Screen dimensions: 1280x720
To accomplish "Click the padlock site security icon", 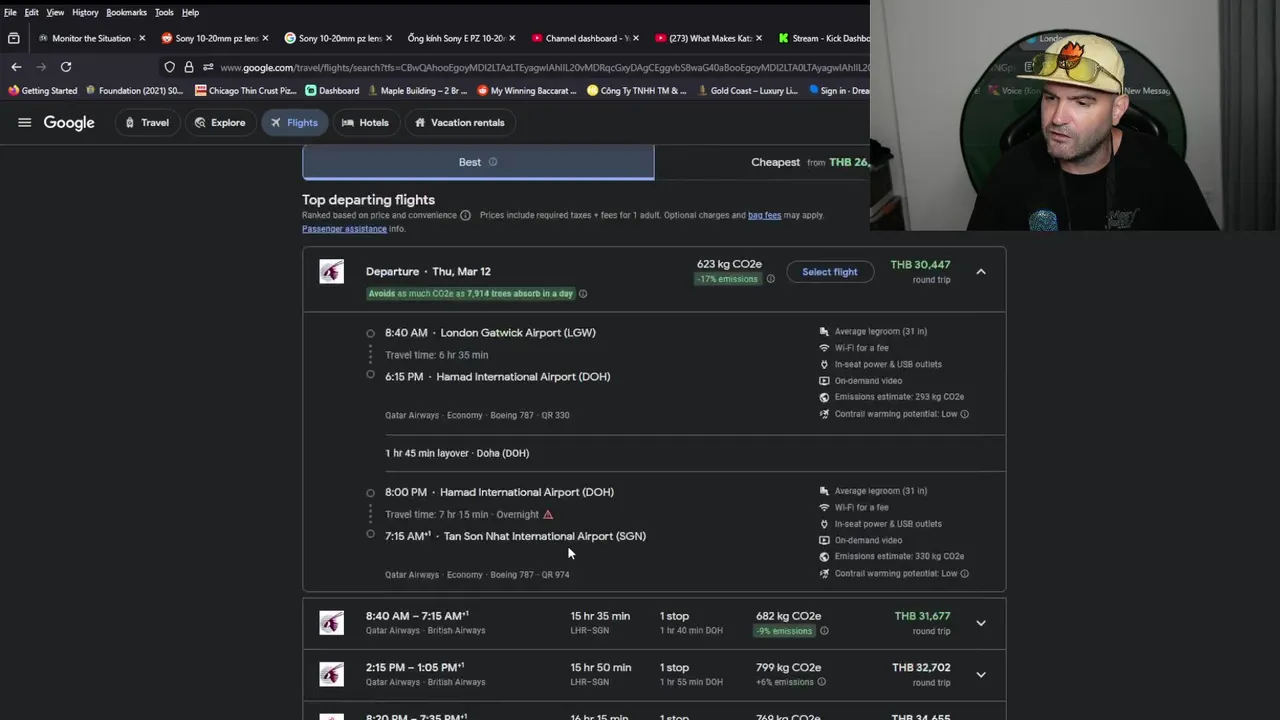I will [188, 67].
